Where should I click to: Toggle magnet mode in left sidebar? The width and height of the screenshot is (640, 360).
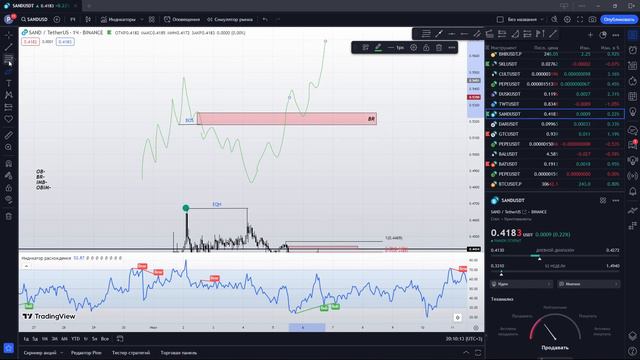click(9, 164)
